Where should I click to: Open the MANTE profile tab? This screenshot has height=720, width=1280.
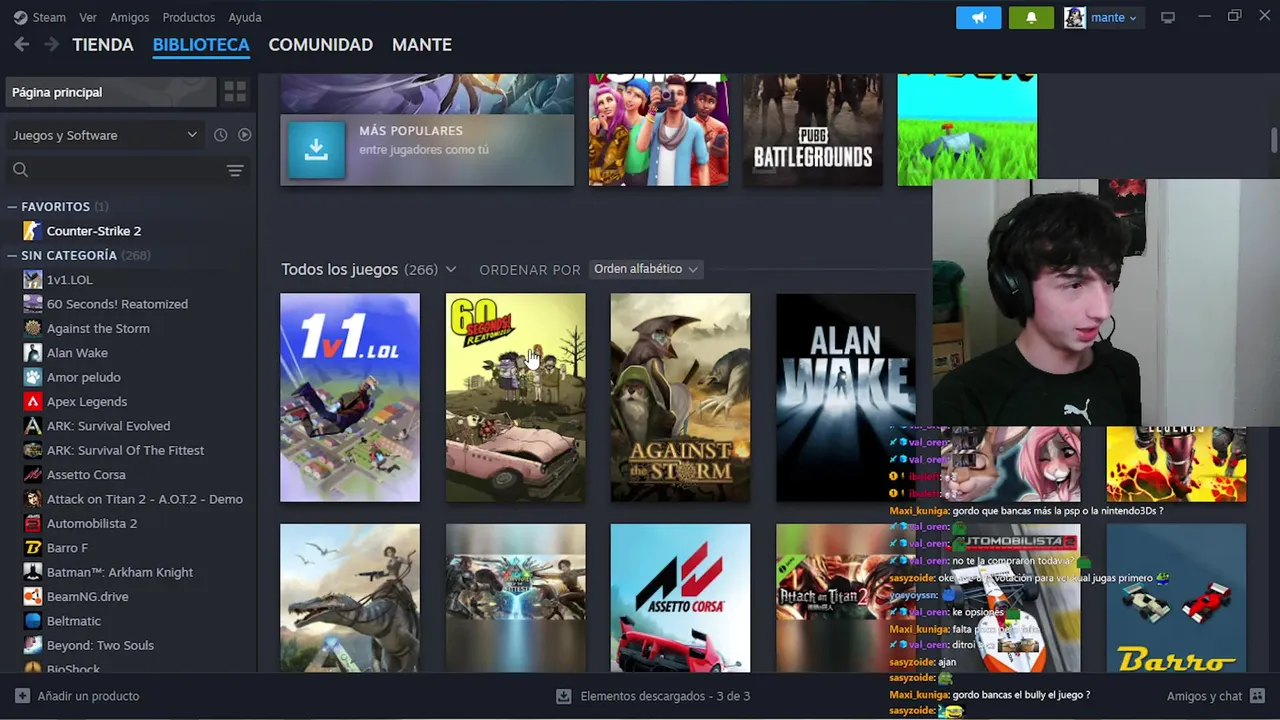pos(422,45)
